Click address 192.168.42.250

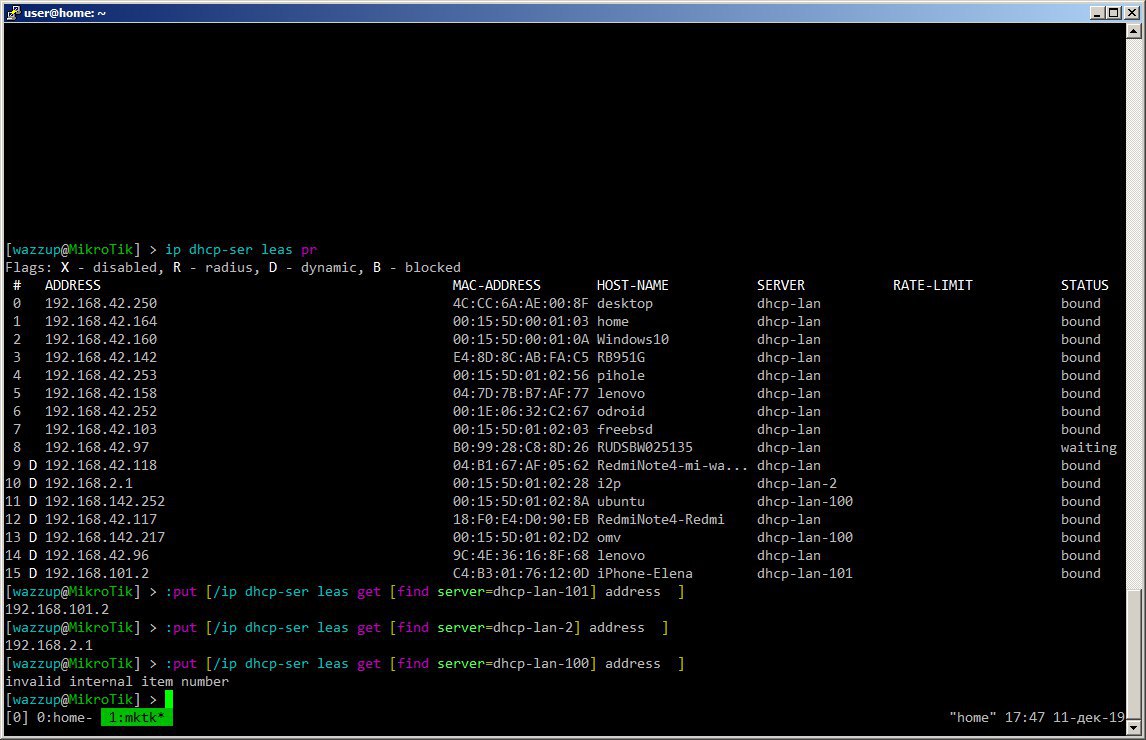click(101, 303)
